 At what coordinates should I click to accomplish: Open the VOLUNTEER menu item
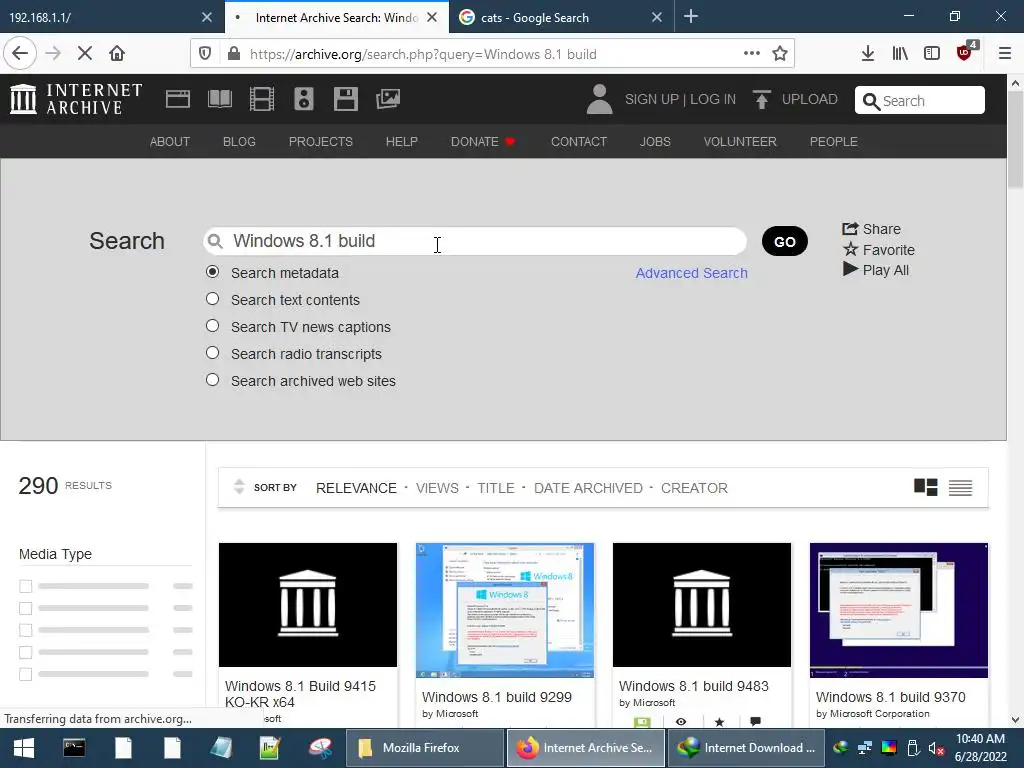pyautogui.click(x=740, y=142)
